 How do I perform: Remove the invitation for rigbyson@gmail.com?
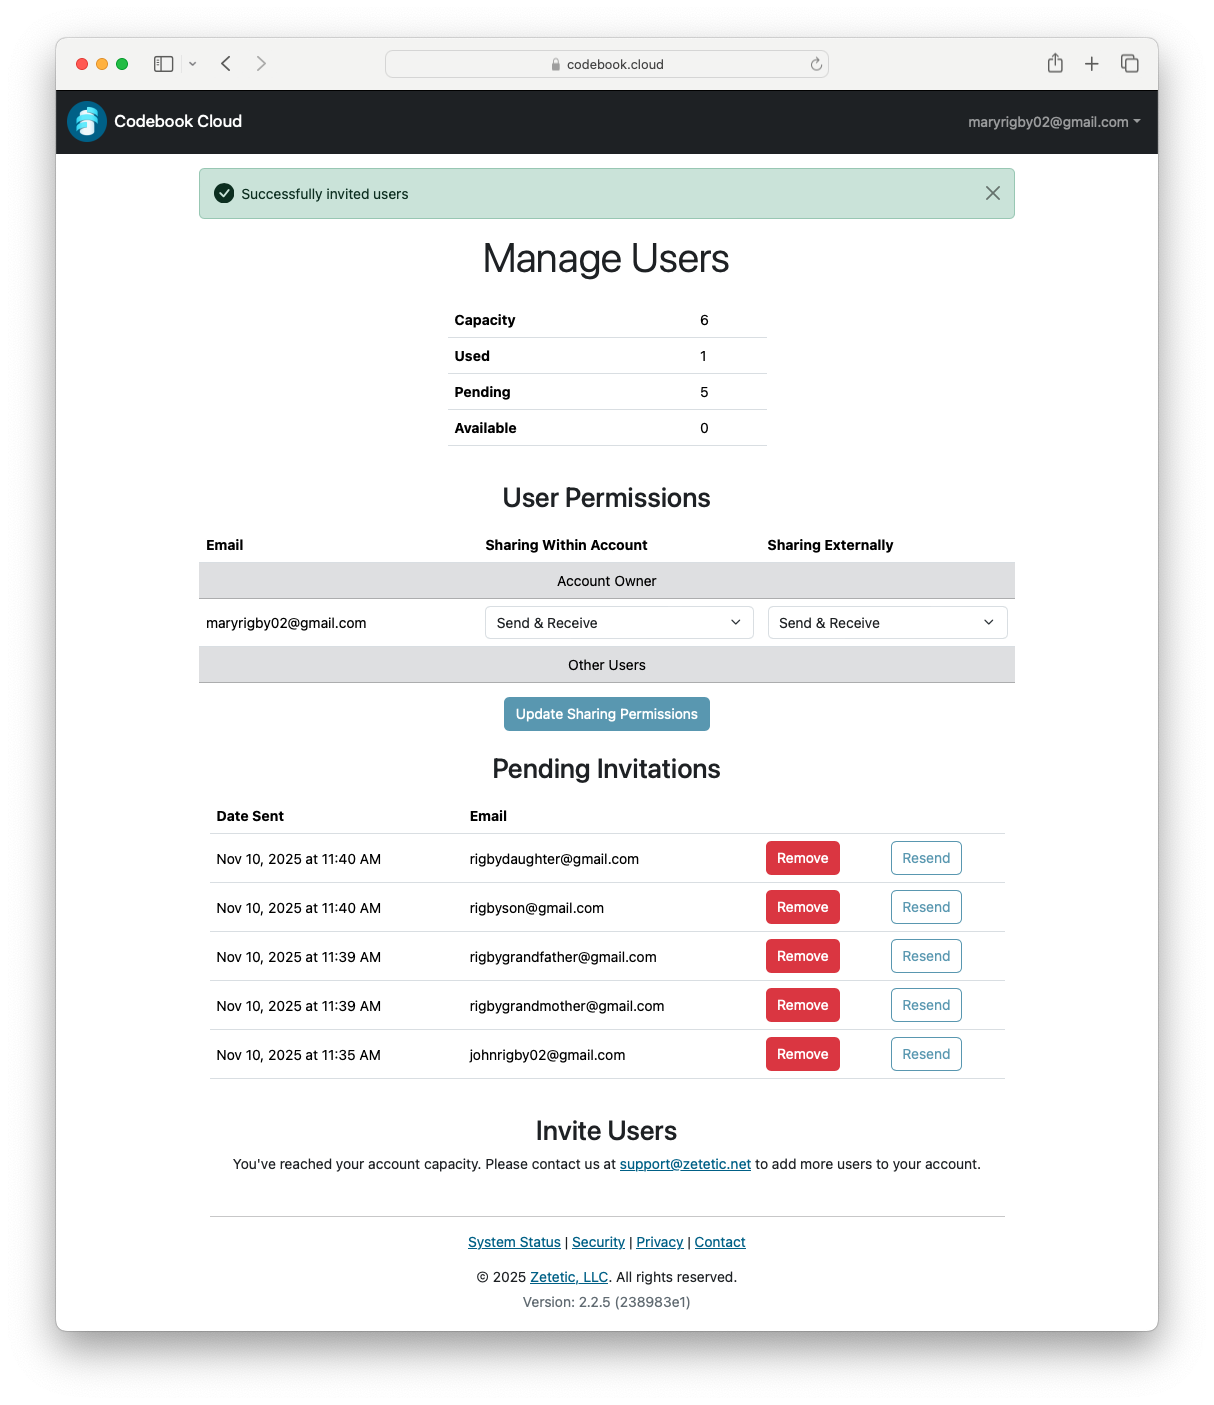[x=802, y=907]
